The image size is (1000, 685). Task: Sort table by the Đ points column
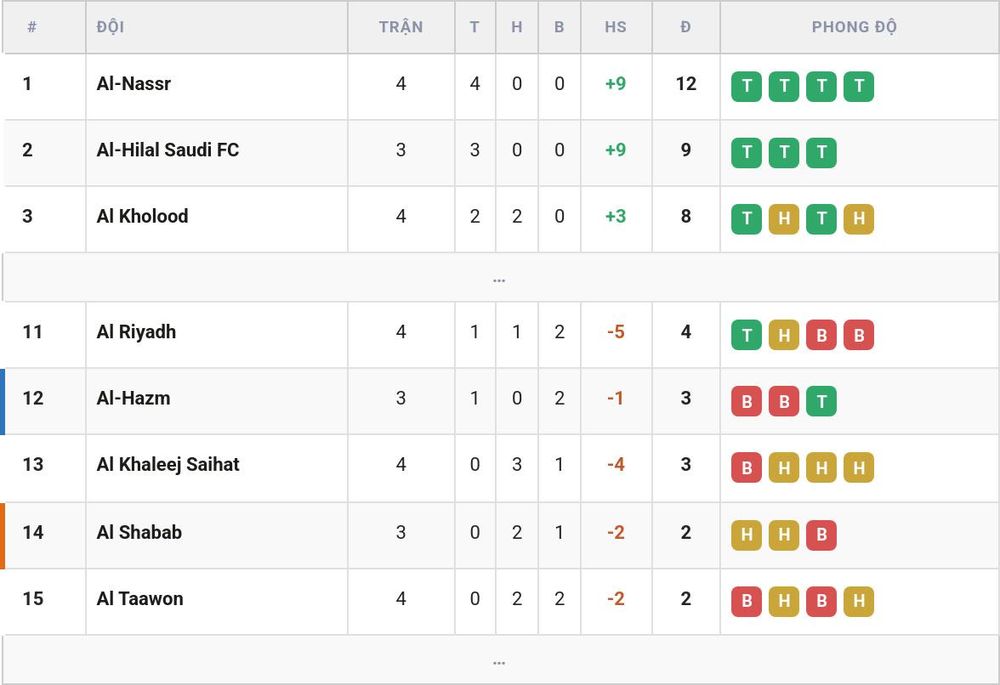[x=686, y=27]
